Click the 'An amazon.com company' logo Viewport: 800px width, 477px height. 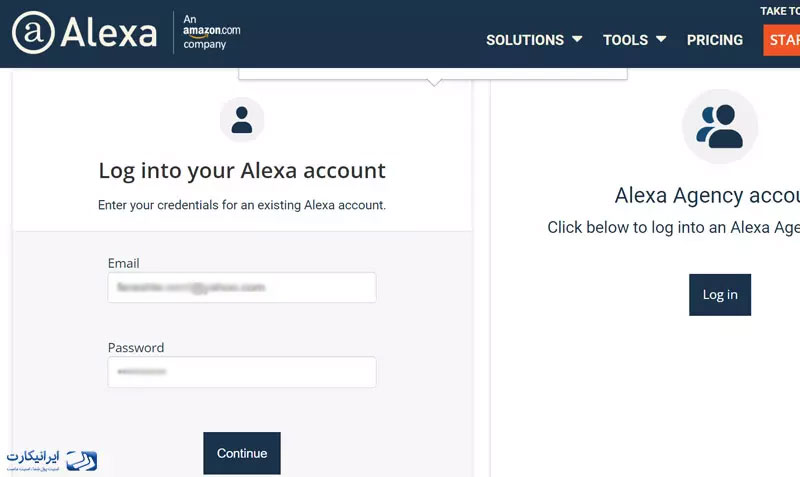211,32
